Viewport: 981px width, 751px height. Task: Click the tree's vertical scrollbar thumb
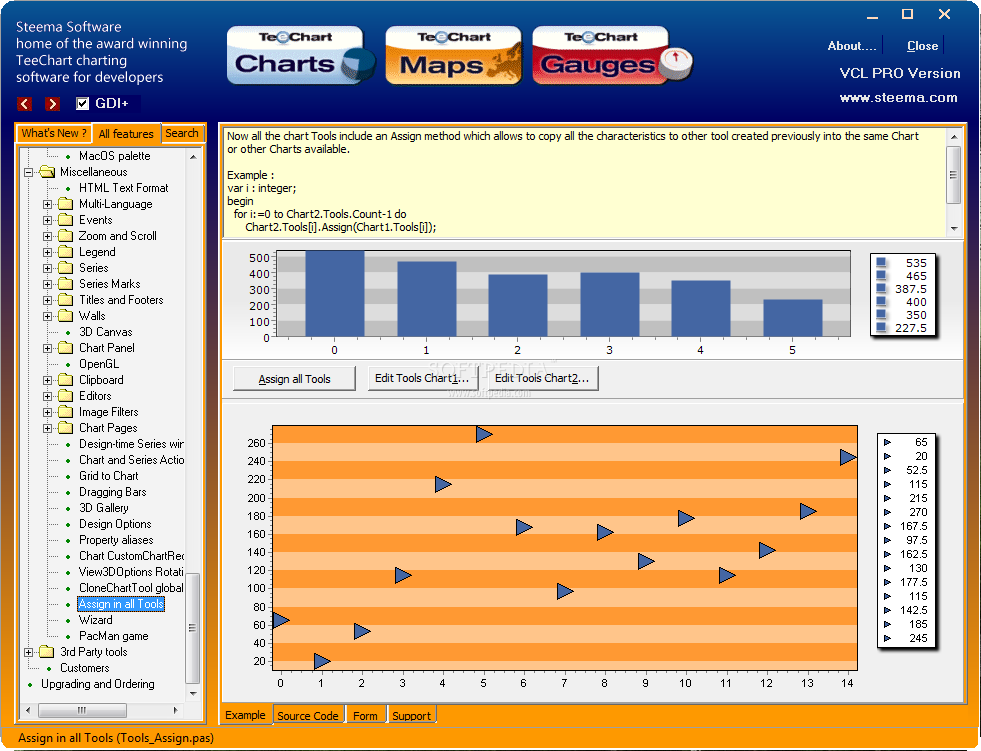[x=193, y=628]
